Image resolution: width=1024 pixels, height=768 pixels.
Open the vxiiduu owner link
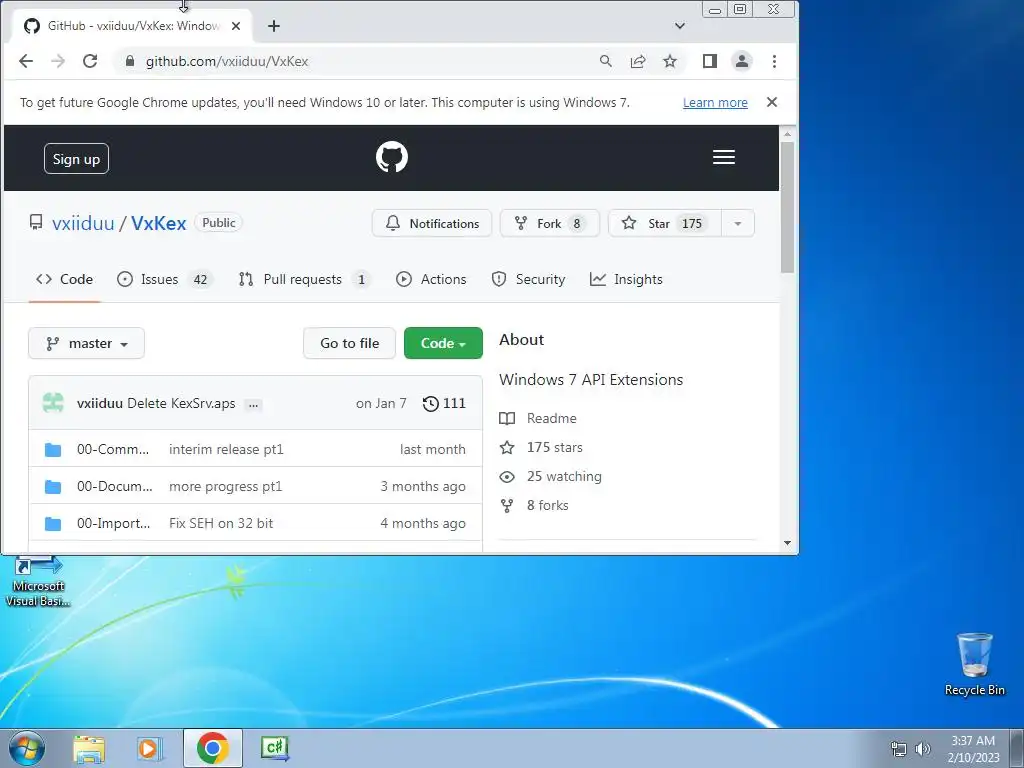tap(83, 223)
